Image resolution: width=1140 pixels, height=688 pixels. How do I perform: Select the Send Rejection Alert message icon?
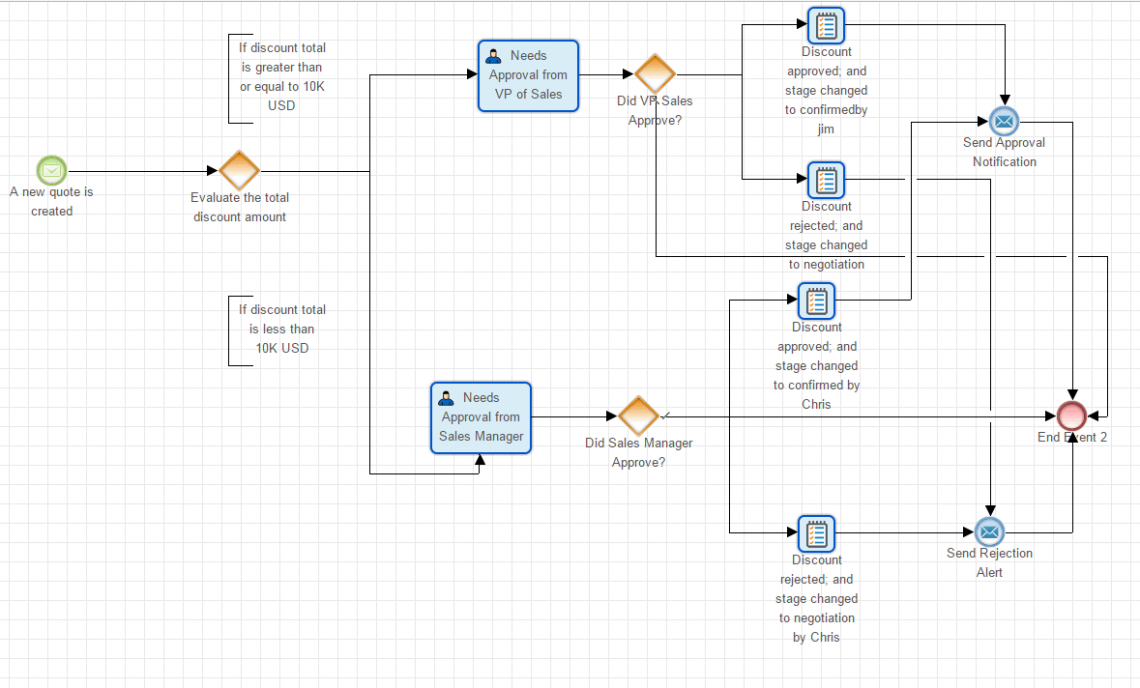(989, 531)
